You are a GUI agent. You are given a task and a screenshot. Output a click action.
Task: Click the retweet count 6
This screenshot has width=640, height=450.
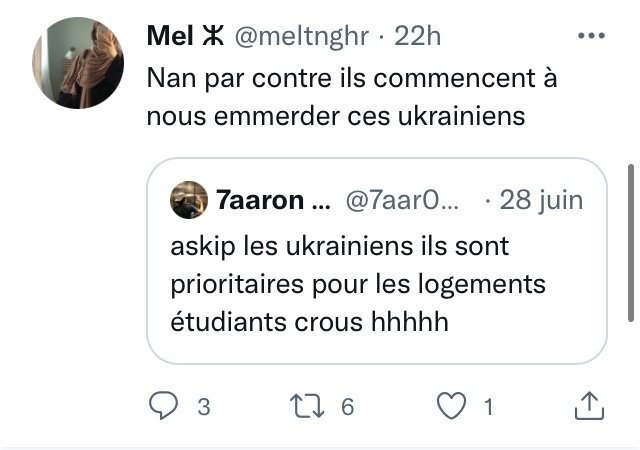pos(347,407)
